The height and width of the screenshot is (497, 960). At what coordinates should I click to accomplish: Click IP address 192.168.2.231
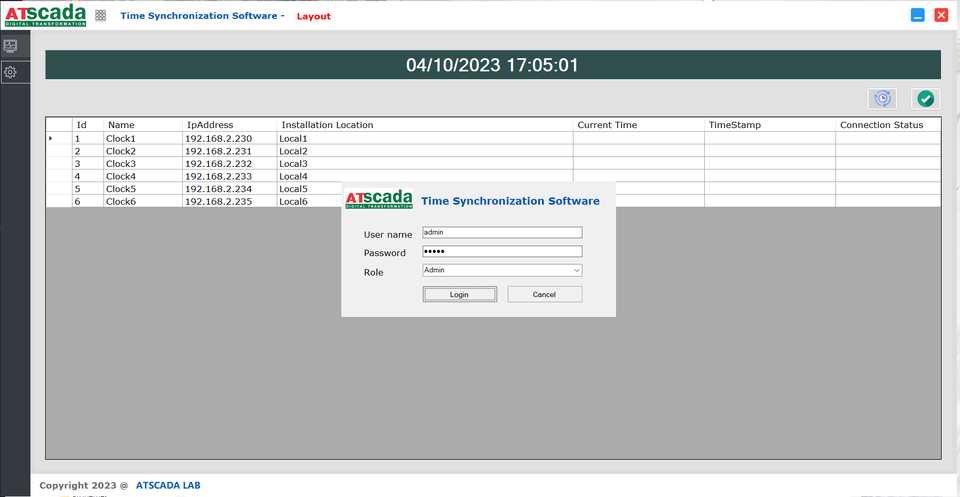click(230, 151)
